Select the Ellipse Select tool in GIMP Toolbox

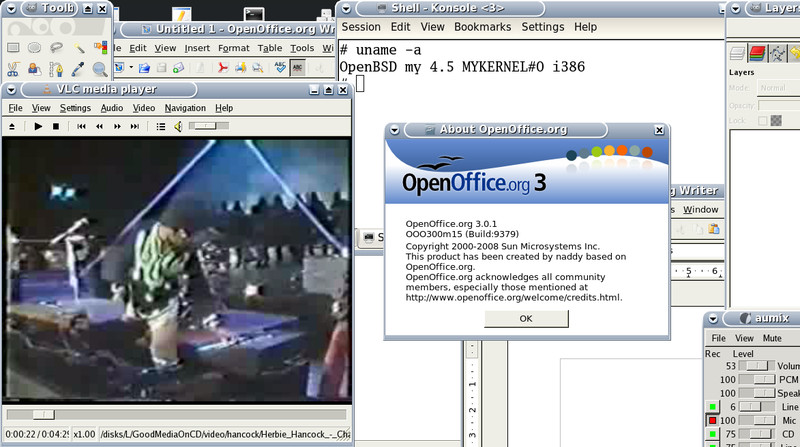click(34, 48)
